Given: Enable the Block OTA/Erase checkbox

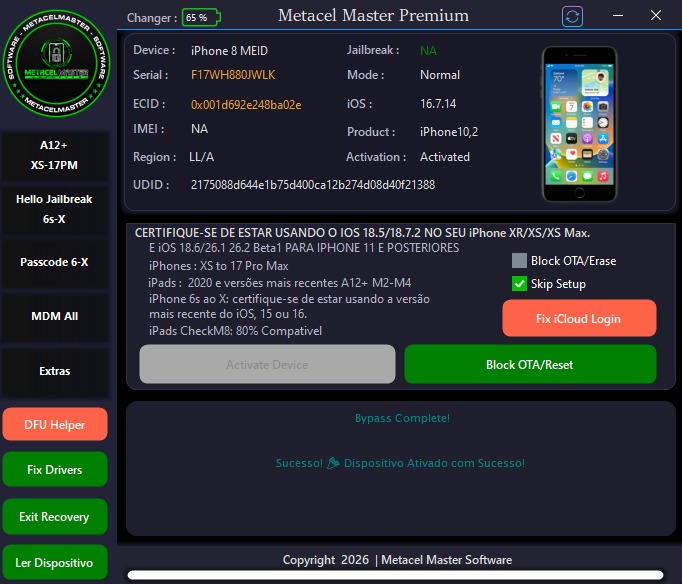Looking at the screenshot, I should [x=519, y=260].
